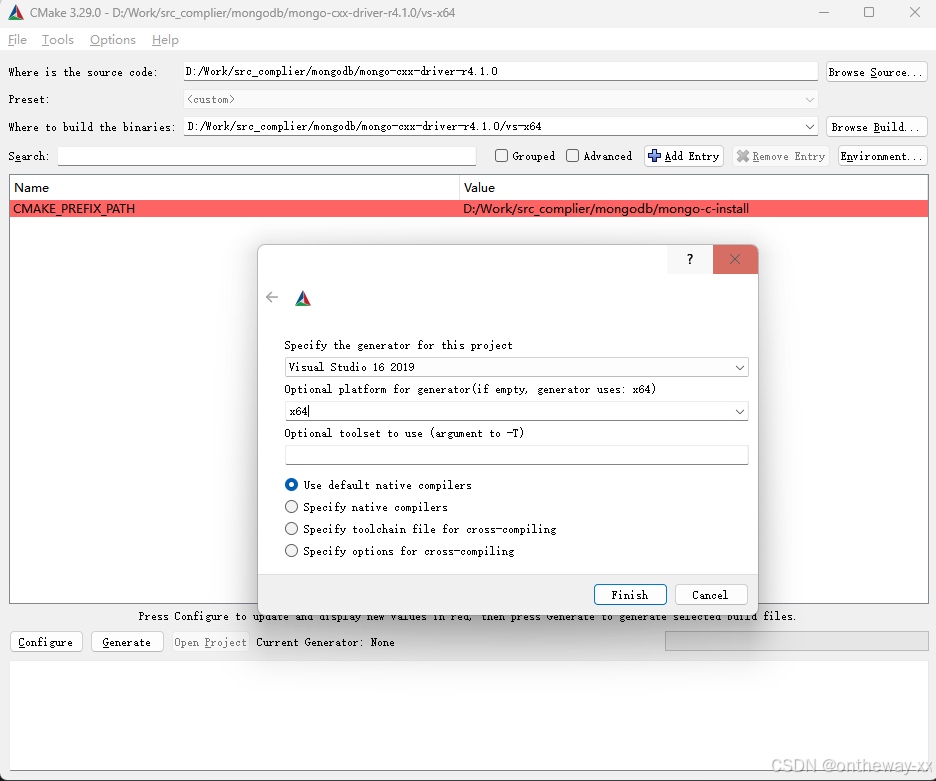Viewport: 936px width, 781px height.
Task: Click the Generate button
Action: pos(127,642)
